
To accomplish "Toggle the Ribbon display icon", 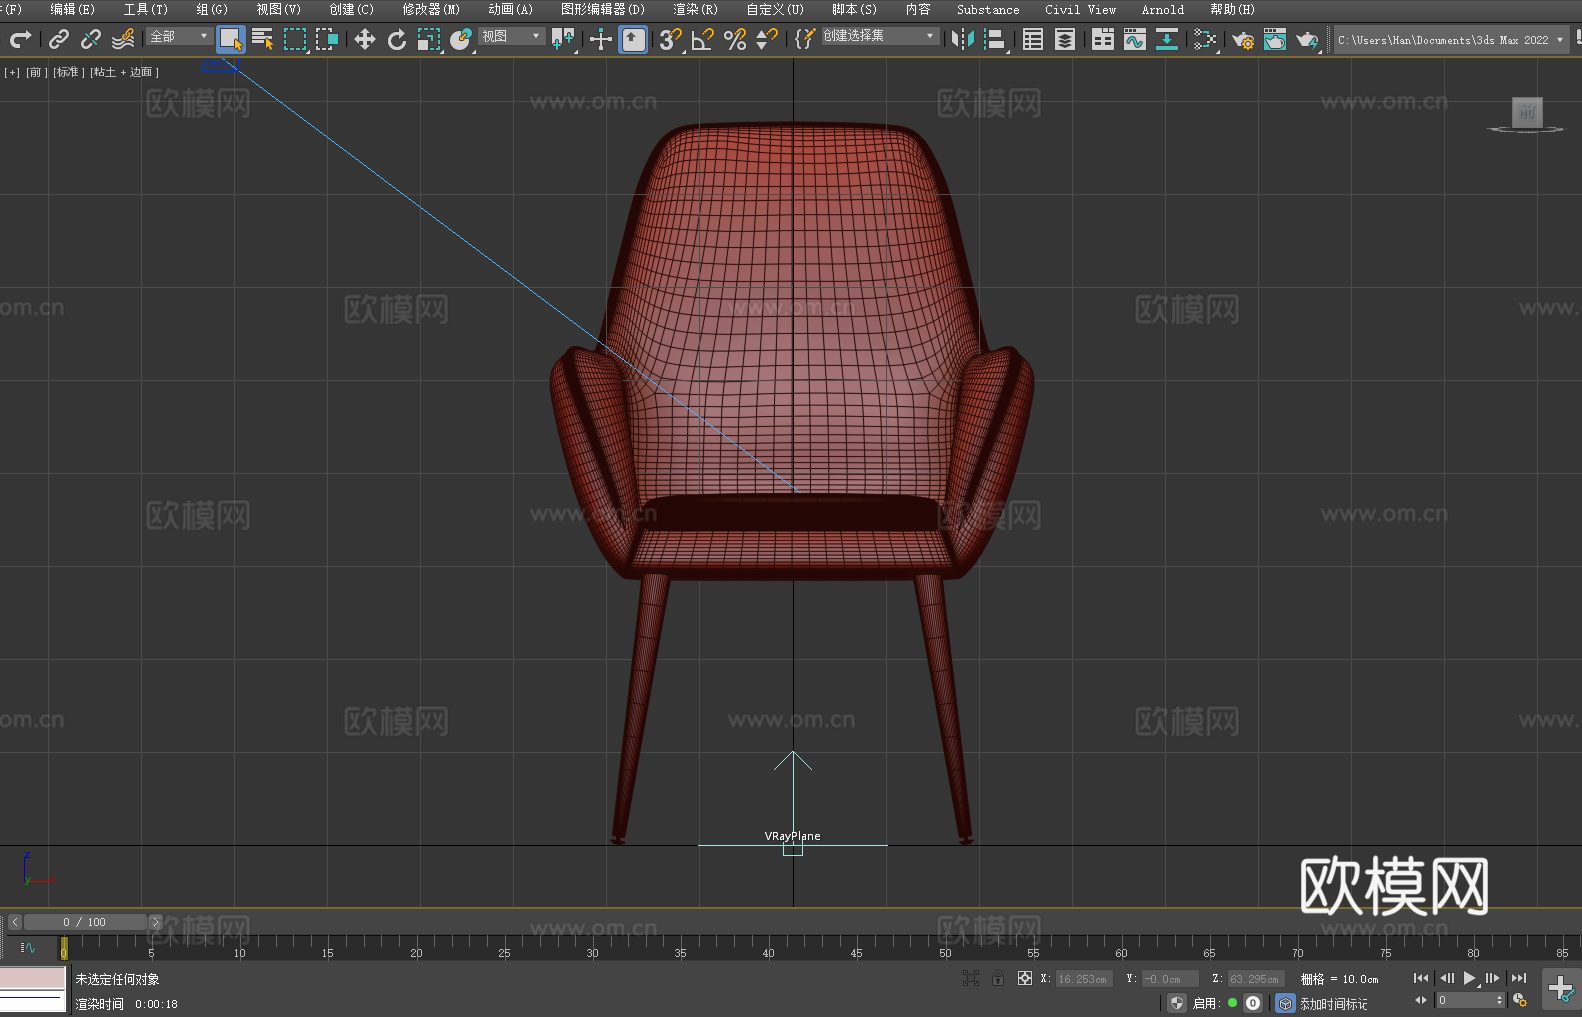I will tap(1103, 39).
